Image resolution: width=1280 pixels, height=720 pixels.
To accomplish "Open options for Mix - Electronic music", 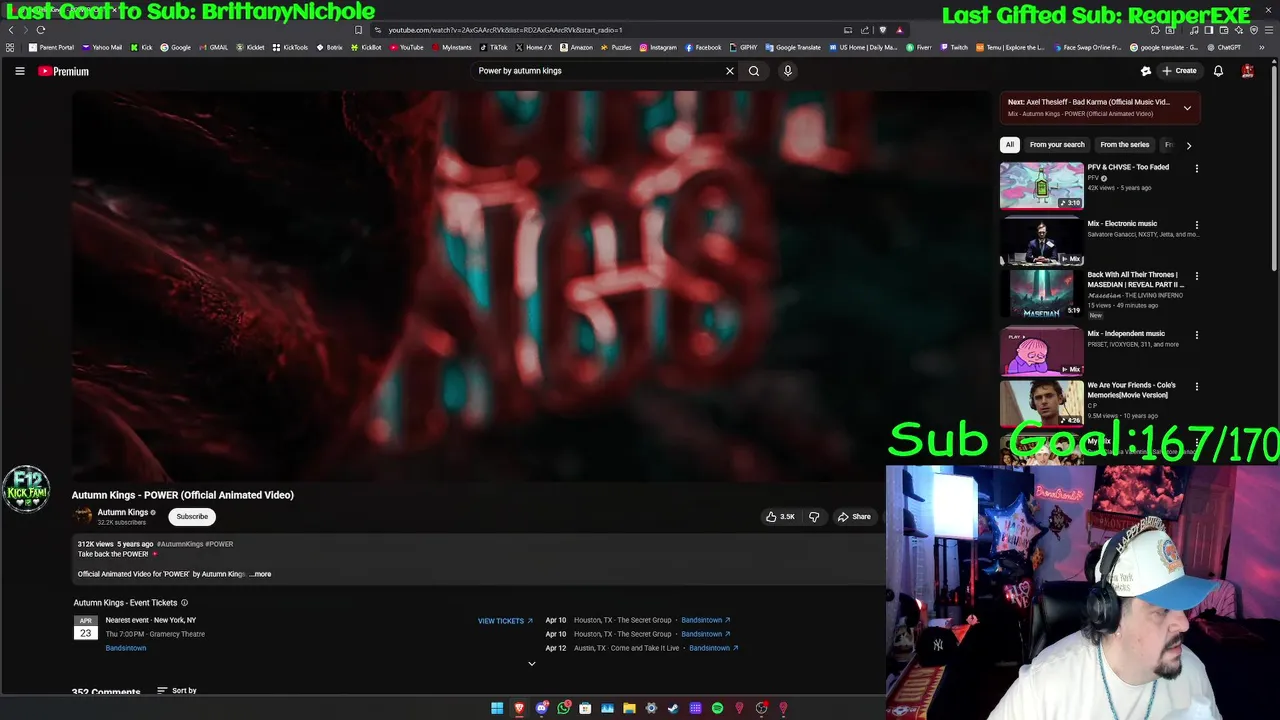I will (1196, 225).
